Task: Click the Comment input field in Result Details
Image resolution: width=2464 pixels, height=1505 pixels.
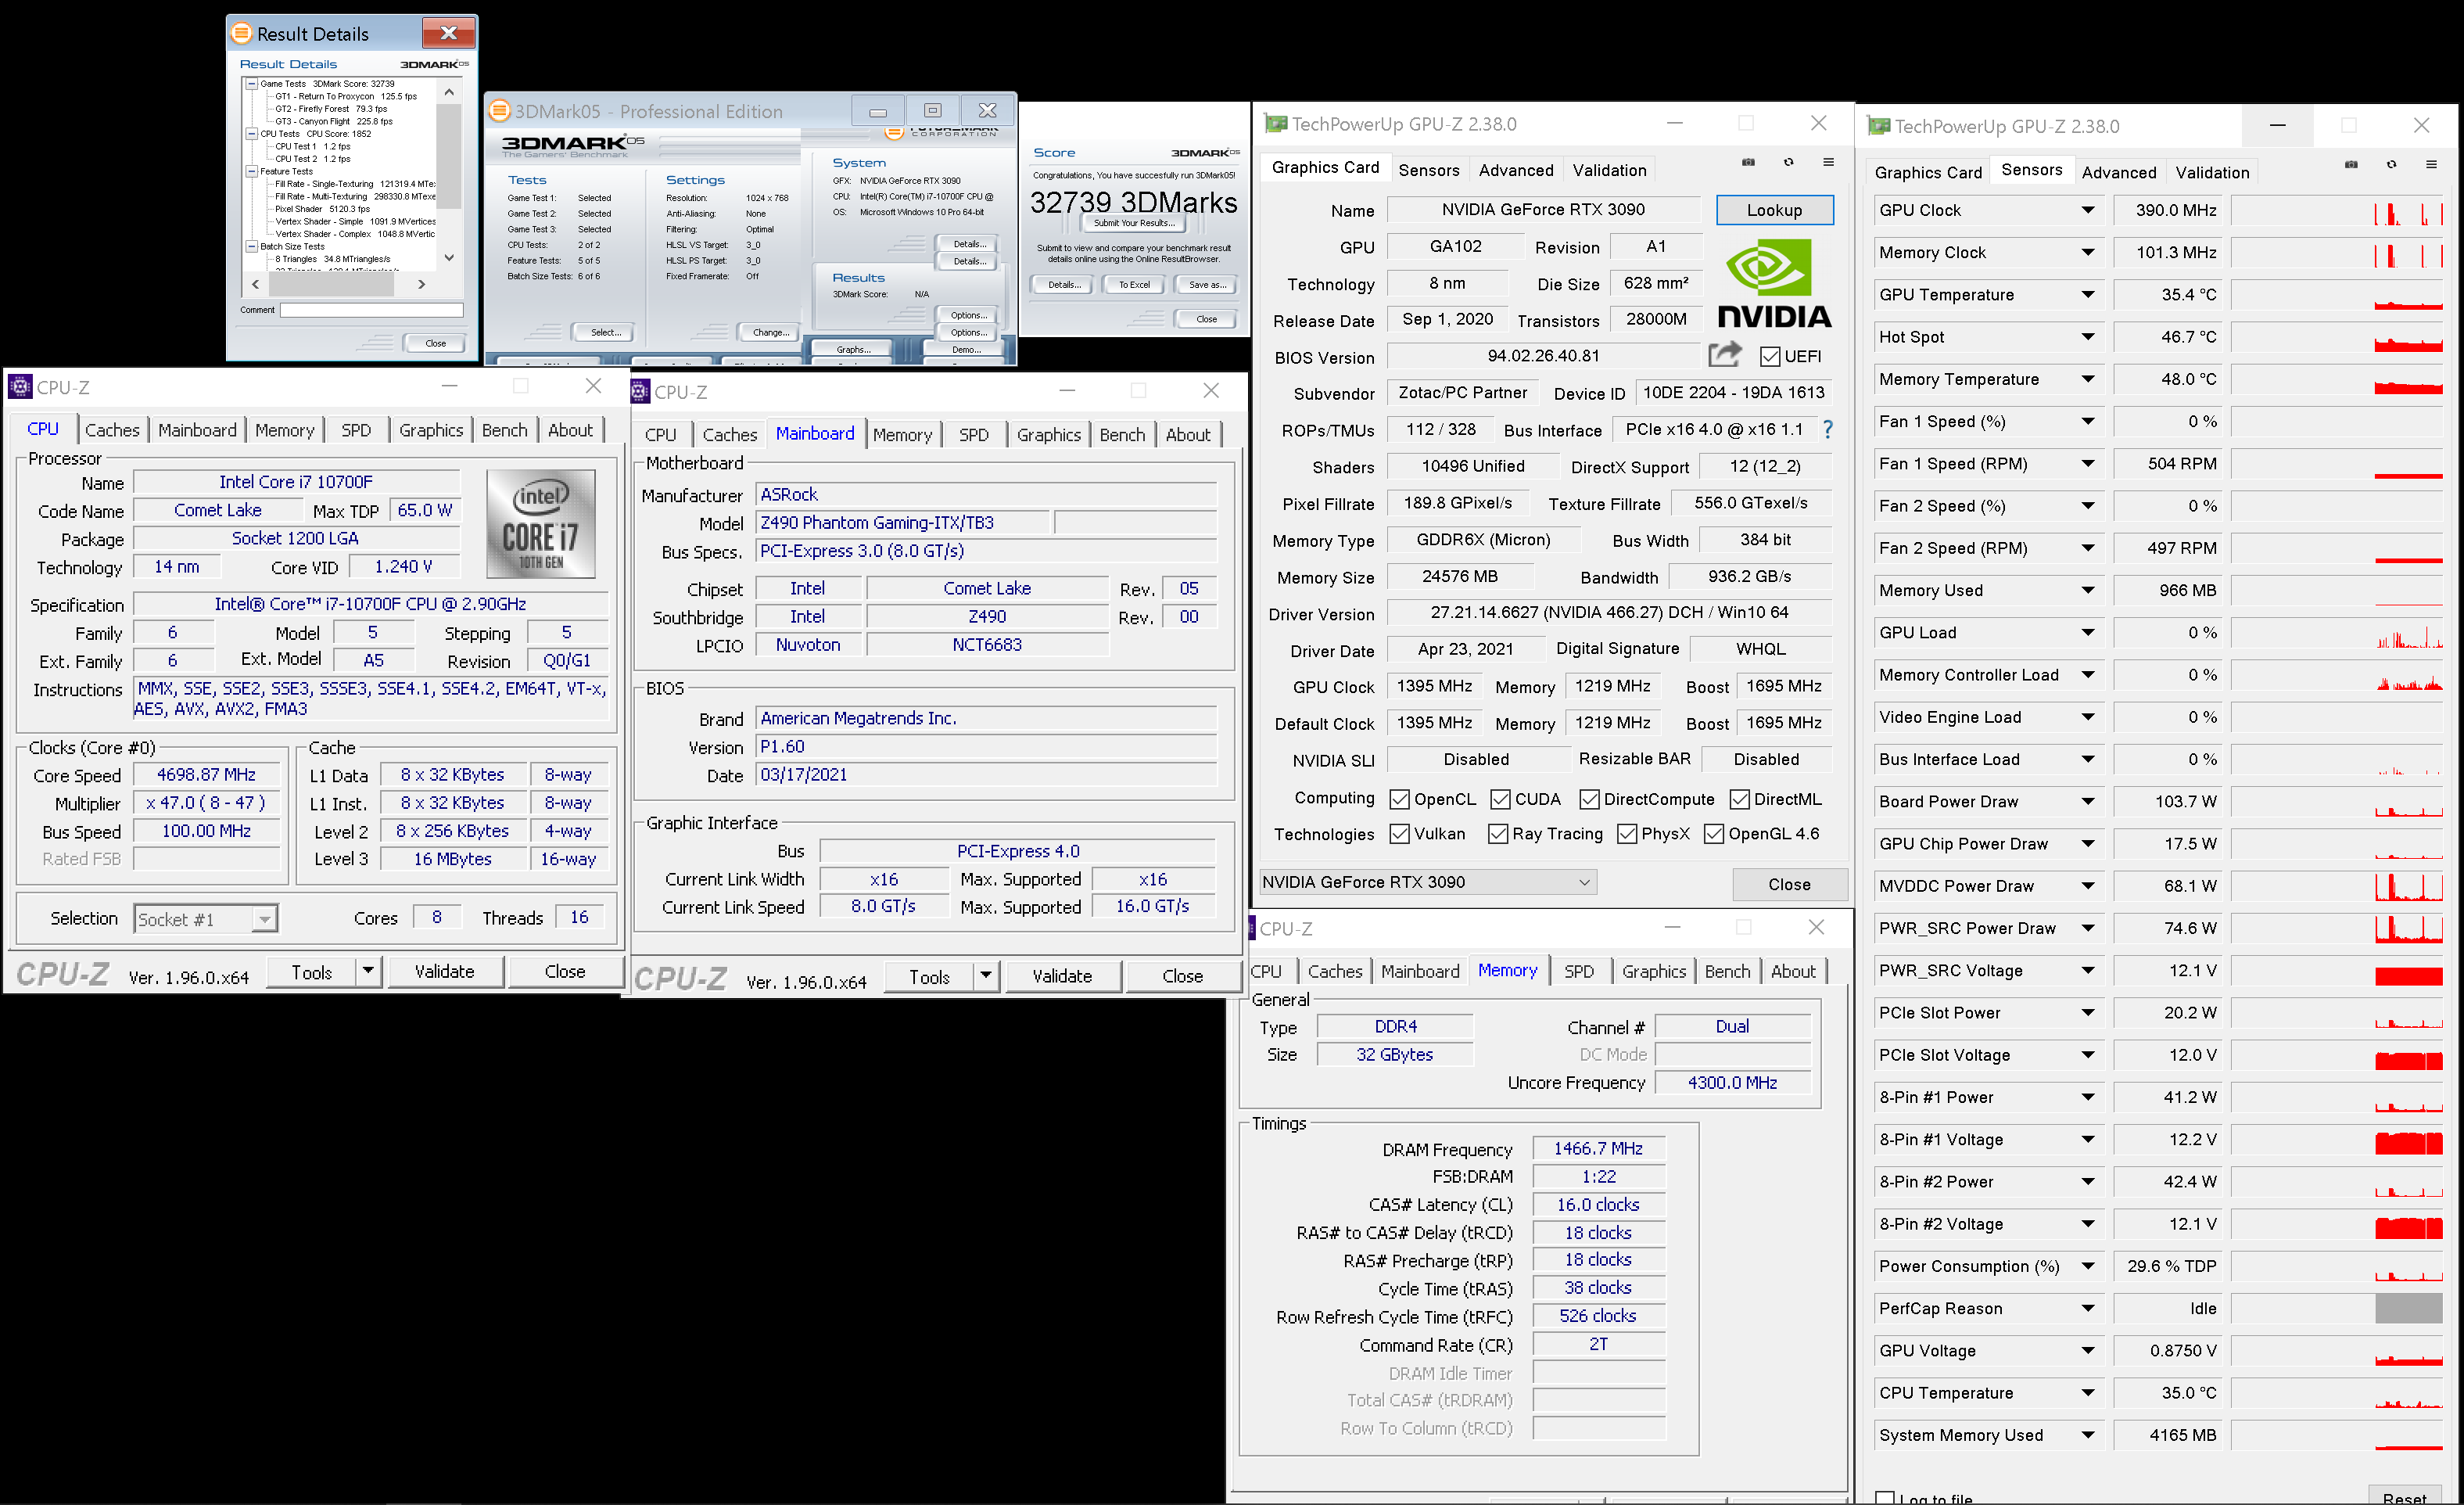Action: tap(371, 310)
